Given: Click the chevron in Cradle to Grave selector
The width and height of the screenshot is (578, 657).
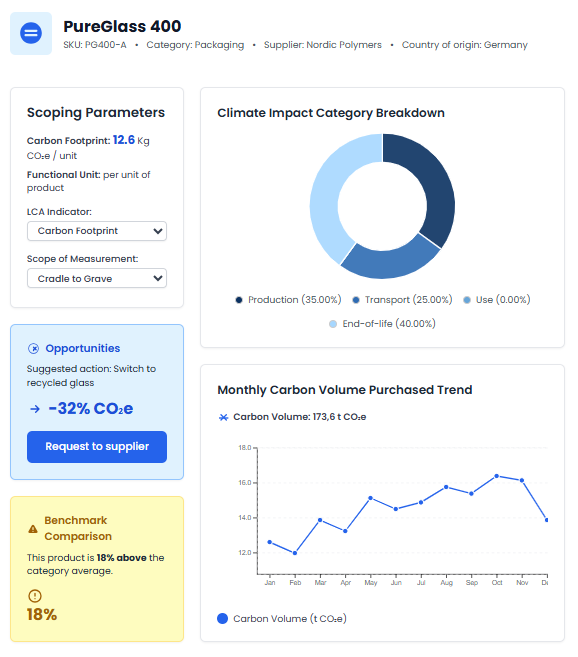Looking at the screenshot, I should (158, 278).
